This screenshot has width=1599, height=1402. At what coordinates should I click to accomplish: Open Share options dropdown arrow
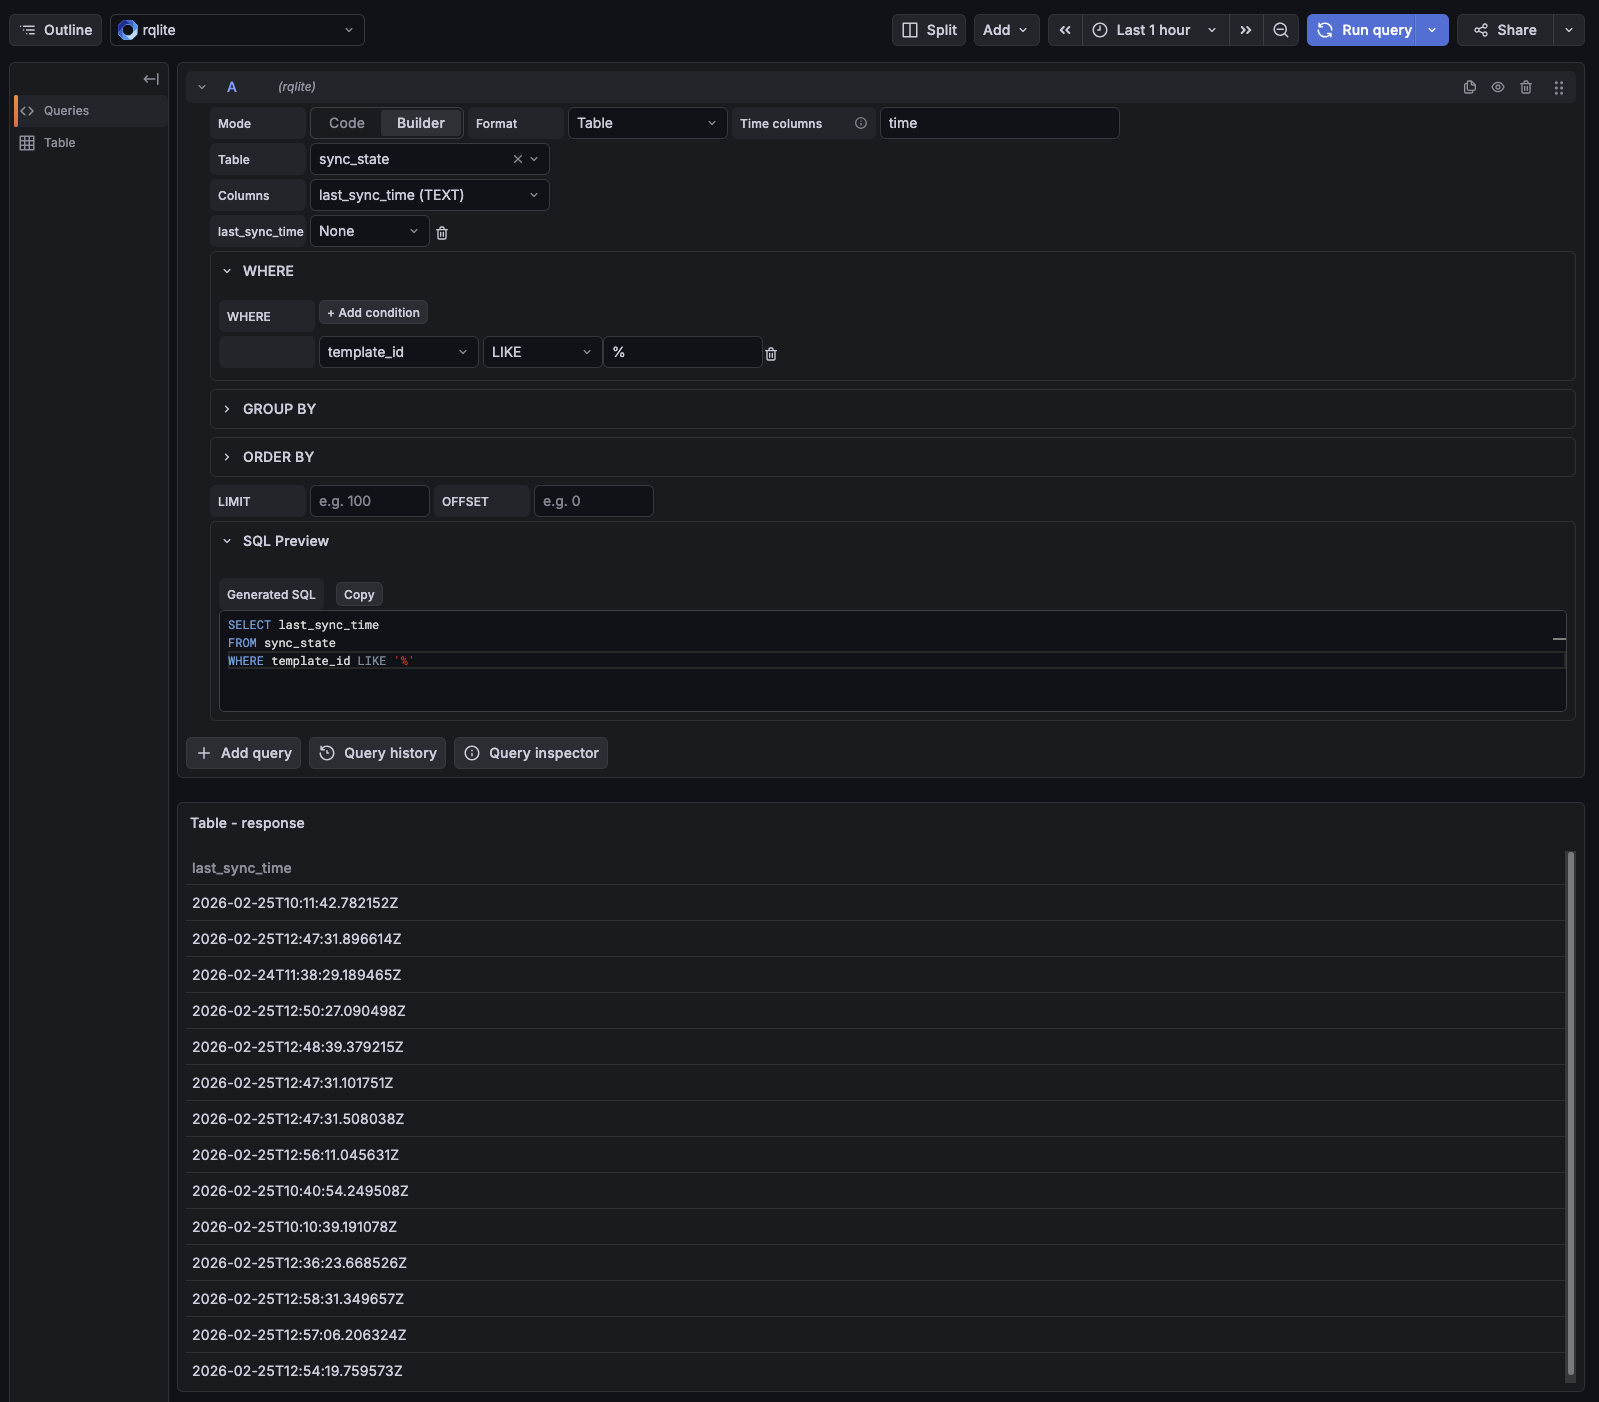tap(1569, 30)
